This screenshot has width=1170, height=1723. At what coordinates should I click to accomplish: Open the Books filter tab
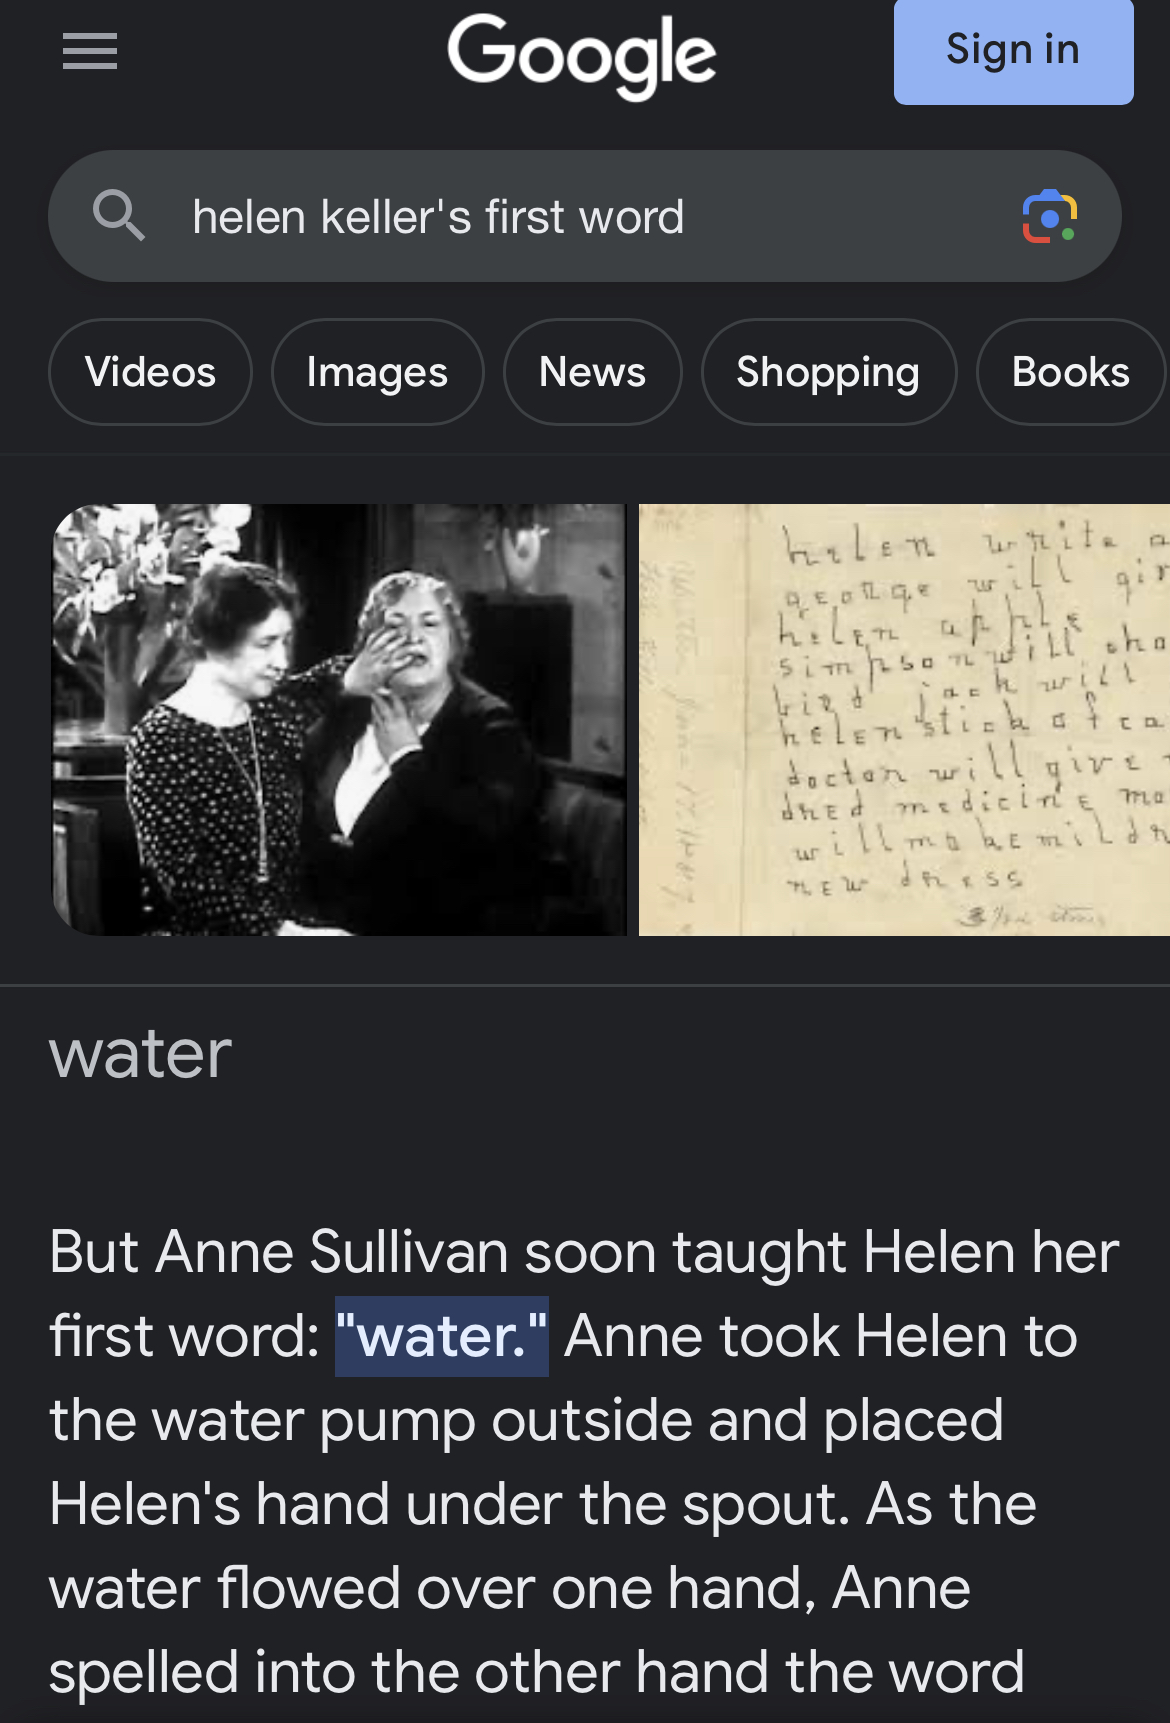pyautogui.click(x=1071, y=372)
